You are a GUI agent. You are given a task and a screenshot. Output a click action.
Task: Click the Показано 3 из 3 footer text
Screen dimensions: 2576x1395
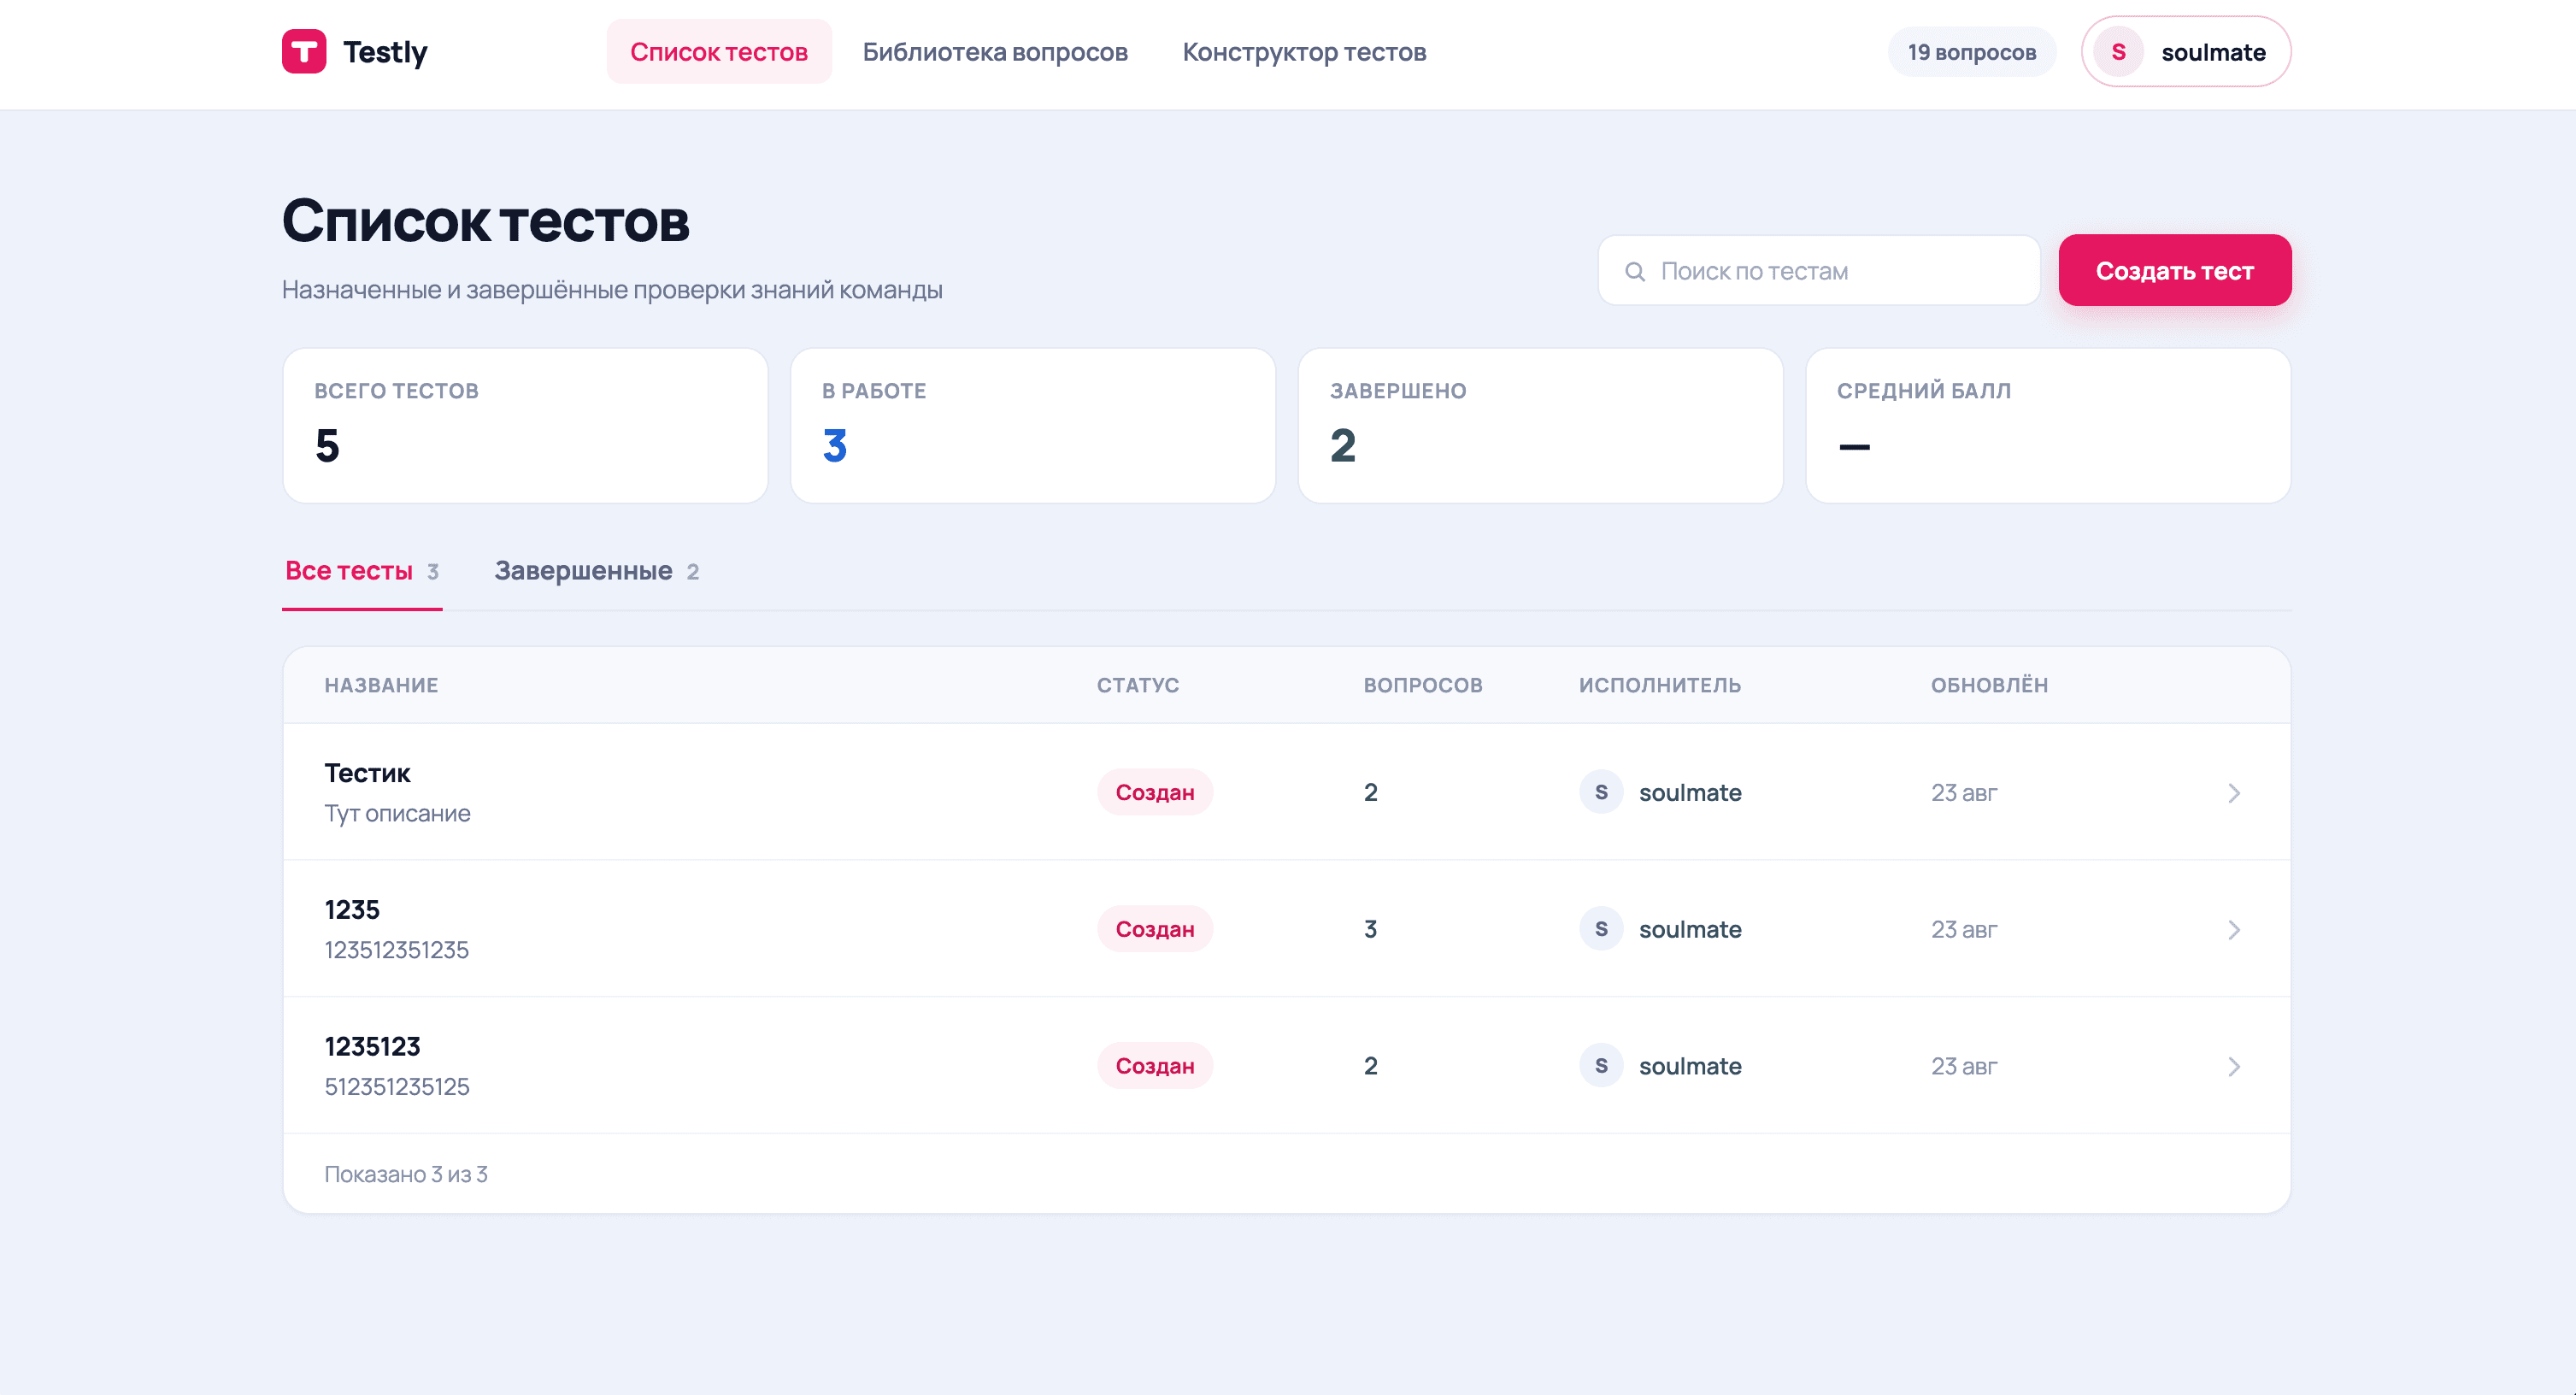pyautogui.click(x=406, y=1174)
